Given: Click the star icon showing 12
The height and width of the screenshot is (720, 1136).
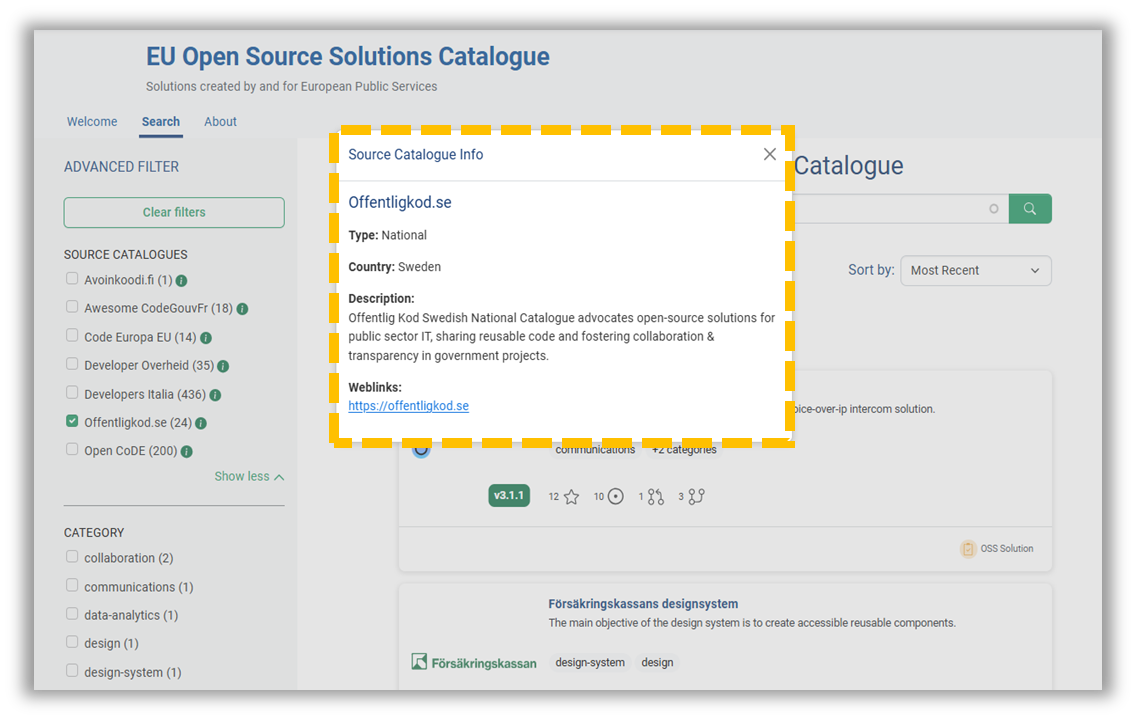Looking at the screenshot, I should [572, 497].
